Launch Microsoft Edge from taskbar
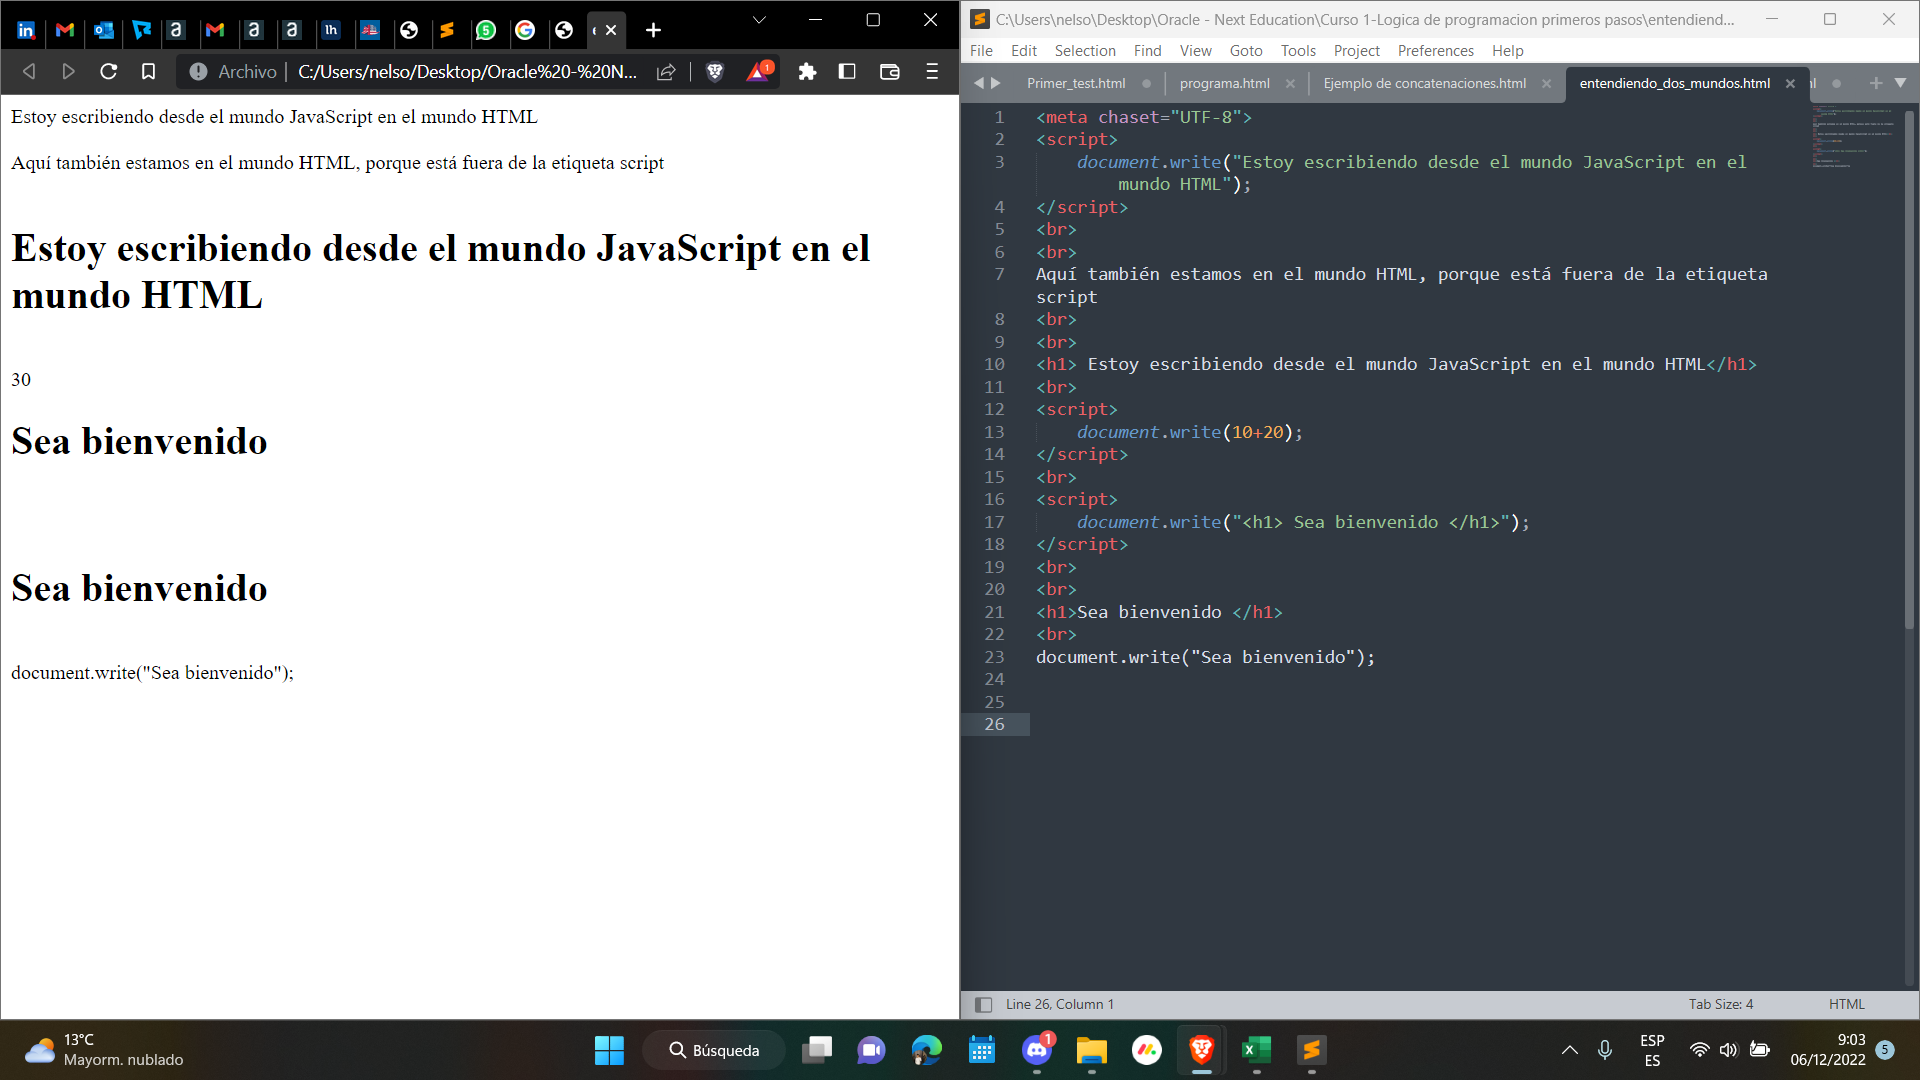 (927, 1050)
